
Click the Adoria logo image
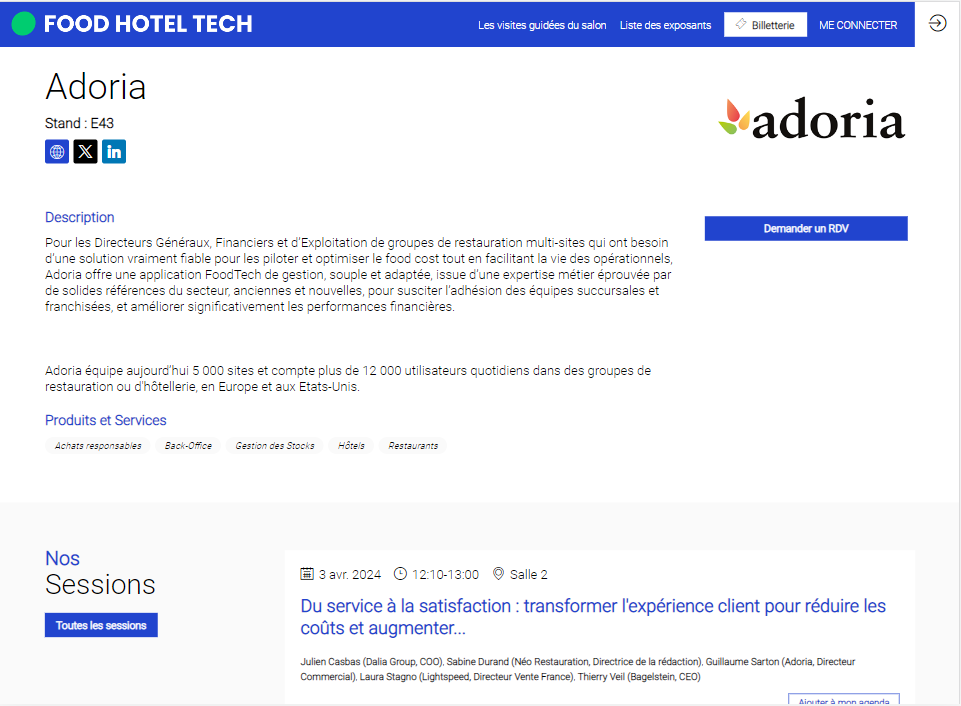(x=811, y=118)
